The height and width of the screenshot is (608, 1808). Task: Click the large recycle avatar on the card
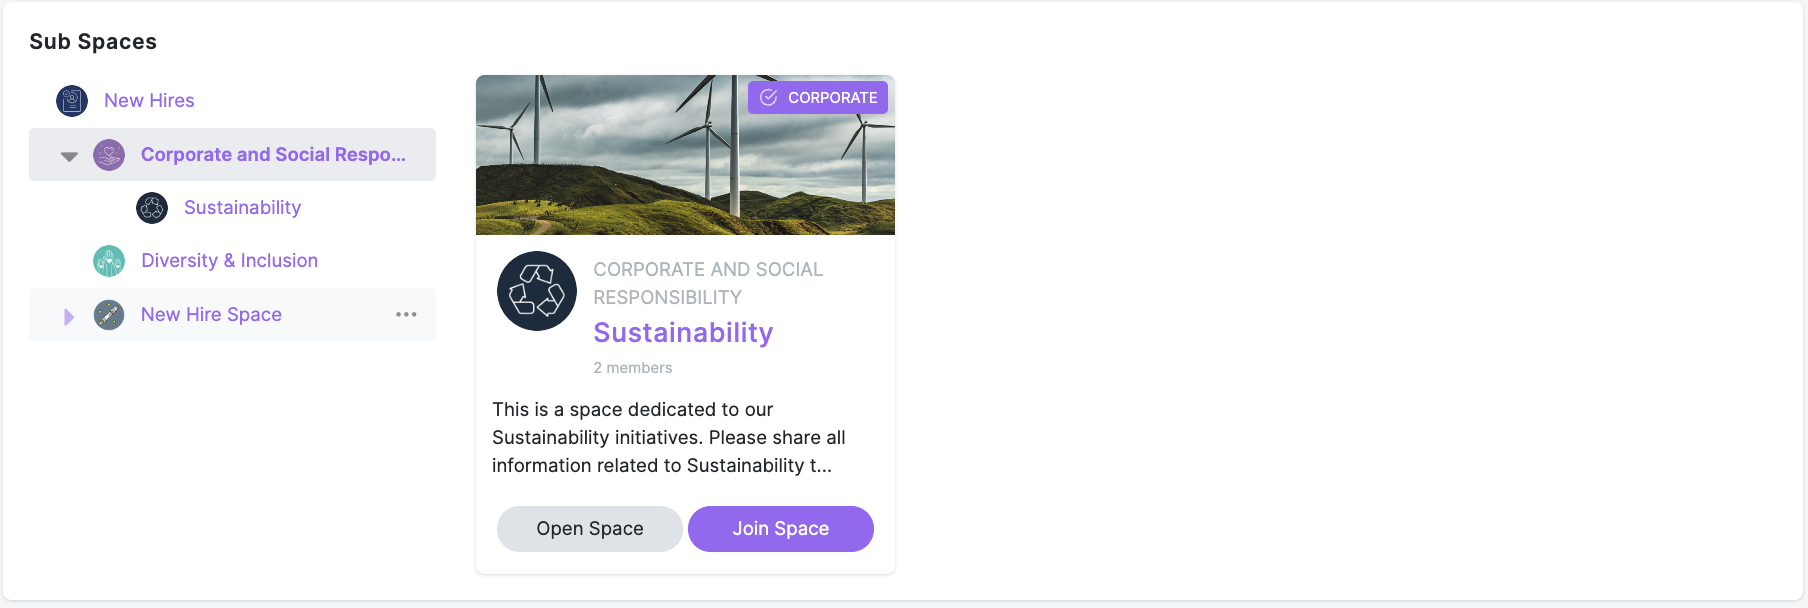[x=537, y=291]
